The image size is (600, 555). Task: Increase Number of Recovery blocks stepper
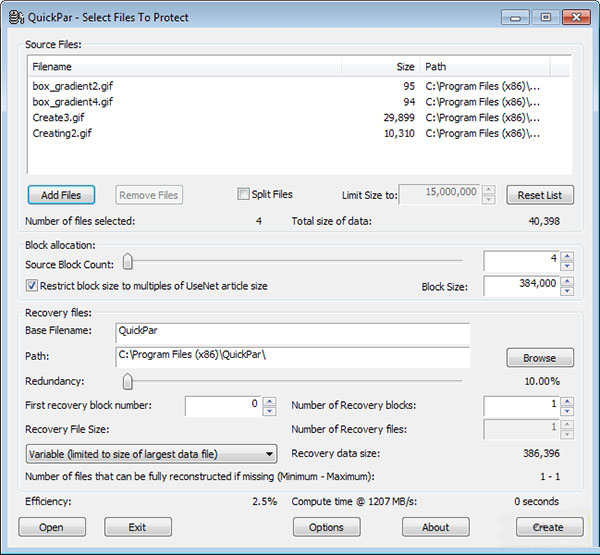(567, 401)
